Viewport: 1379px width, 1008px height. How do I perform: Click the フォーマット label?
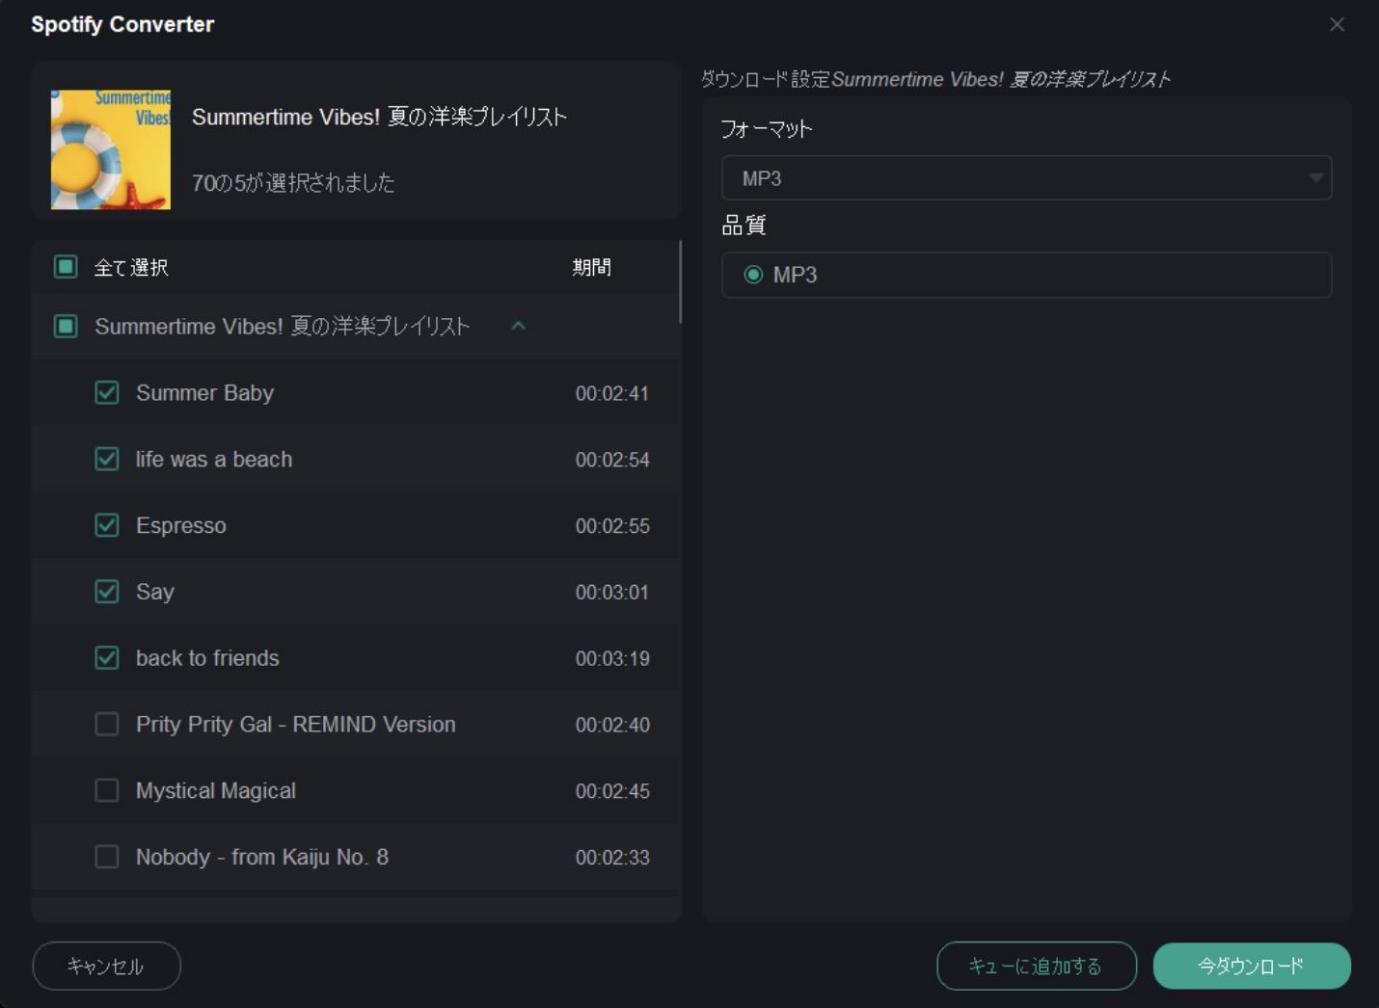point(767,129)
